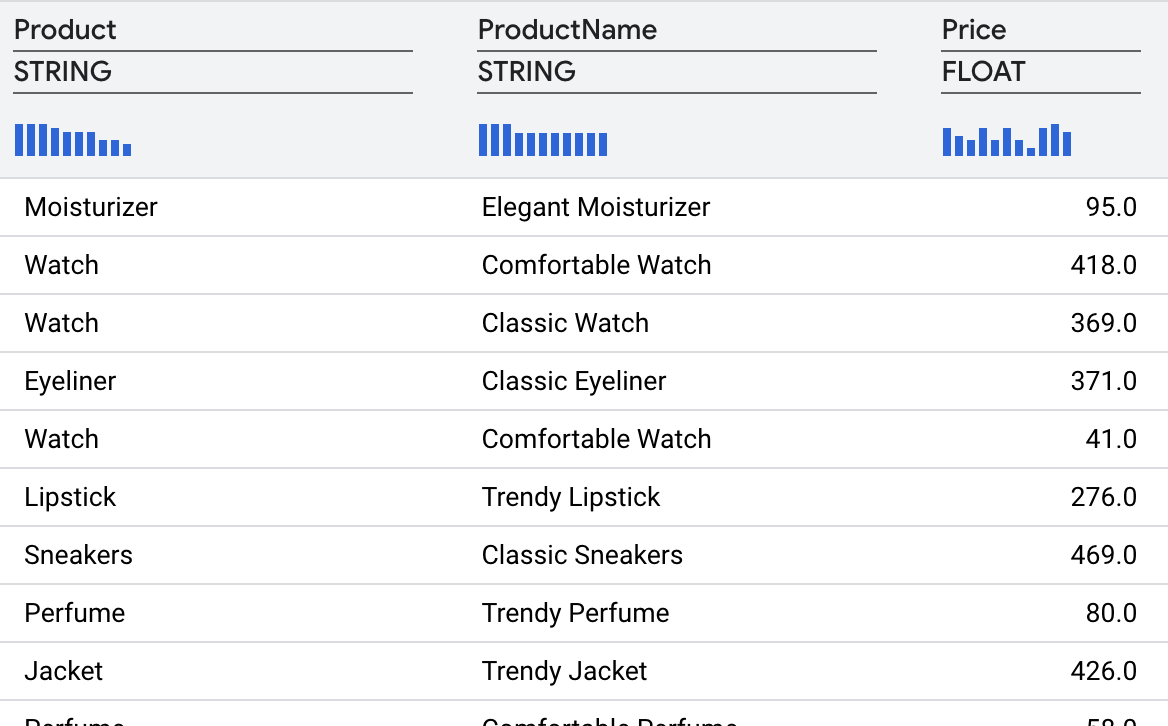Viewport: 1168px width, 726px height.
Task: Select the price value 418.0
Action: tap(1103, 265)
